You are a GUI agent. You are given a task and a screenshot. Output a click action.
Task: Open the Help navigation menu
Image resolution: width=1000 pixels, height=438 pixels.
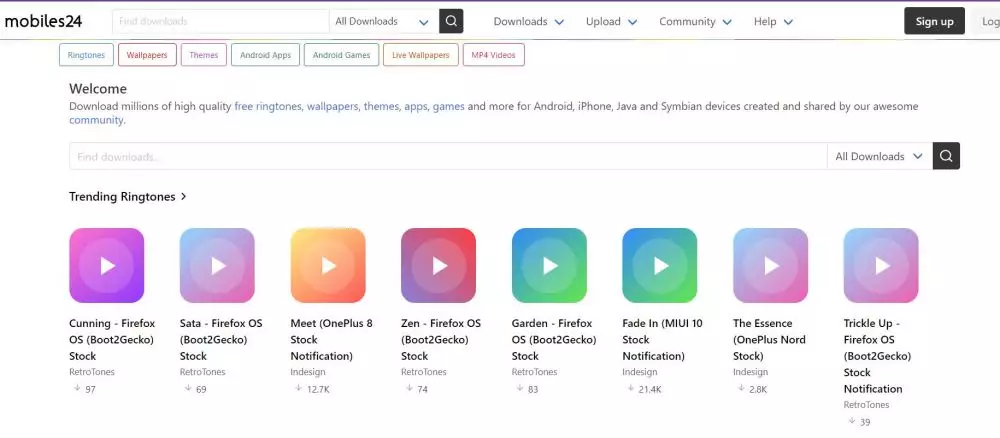[x=773, y=21]
